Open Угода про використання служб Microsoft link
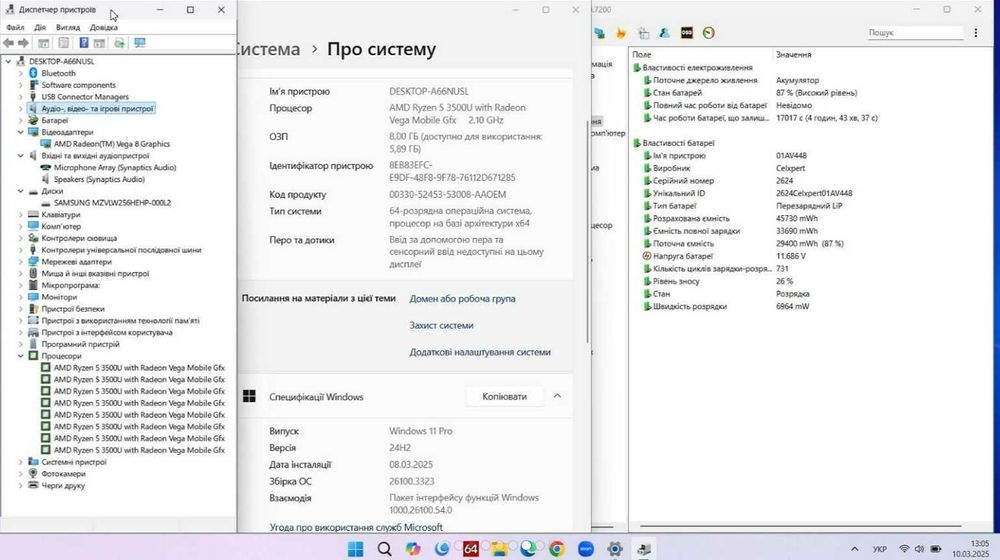The height and width of the screenshot is (560, 1000). (356, 527)
